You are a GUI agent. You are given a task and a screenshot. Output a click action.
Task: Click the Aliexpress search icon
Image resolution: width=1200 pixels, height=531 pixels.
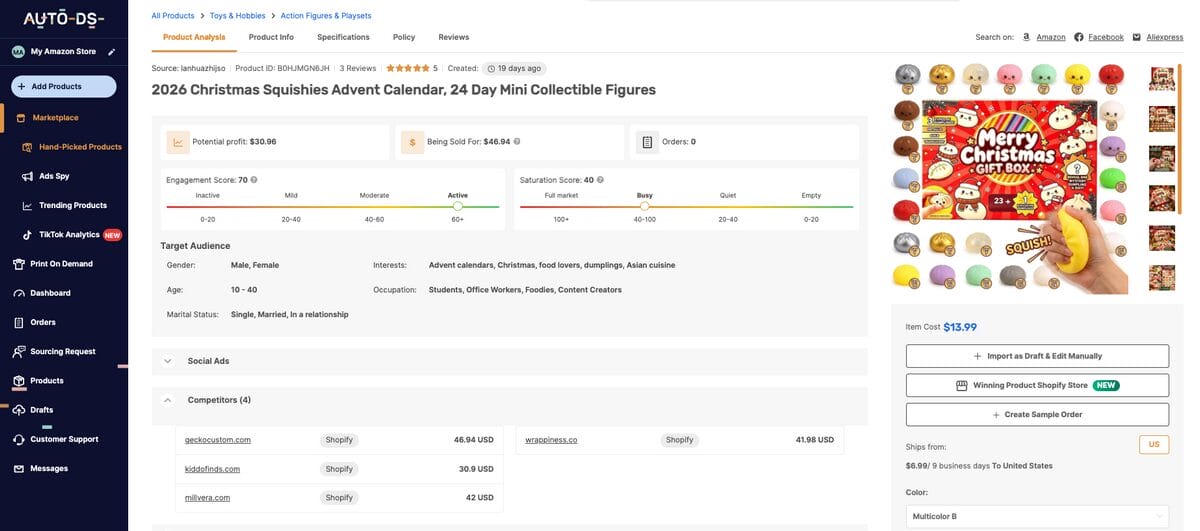(x=1137, y=37)
